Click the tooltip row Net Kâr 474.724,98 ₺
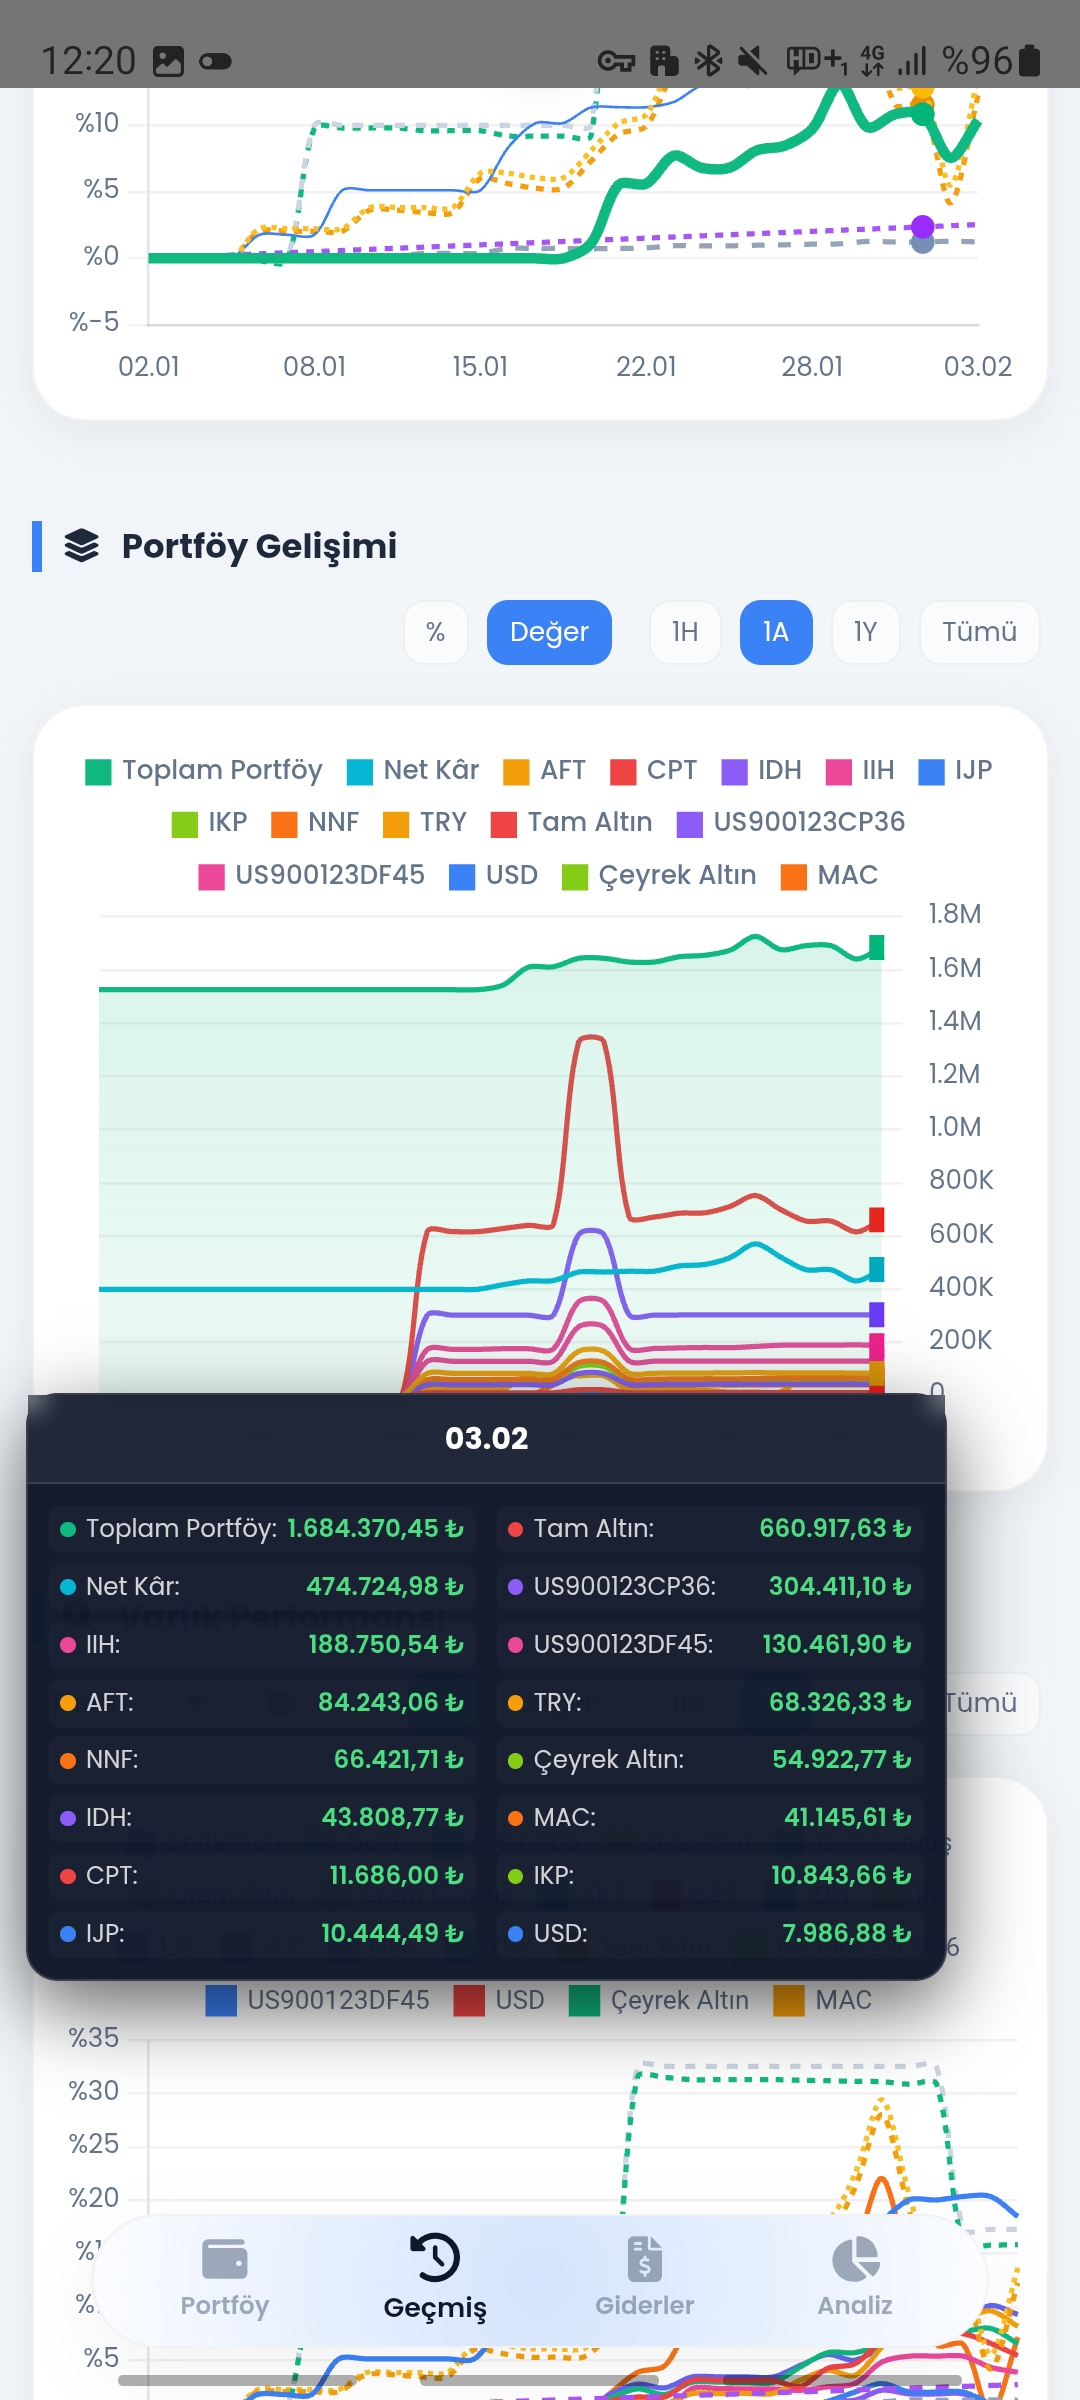The height and width of the screenshot is (2400, 1080). [x=262, y=1586]
